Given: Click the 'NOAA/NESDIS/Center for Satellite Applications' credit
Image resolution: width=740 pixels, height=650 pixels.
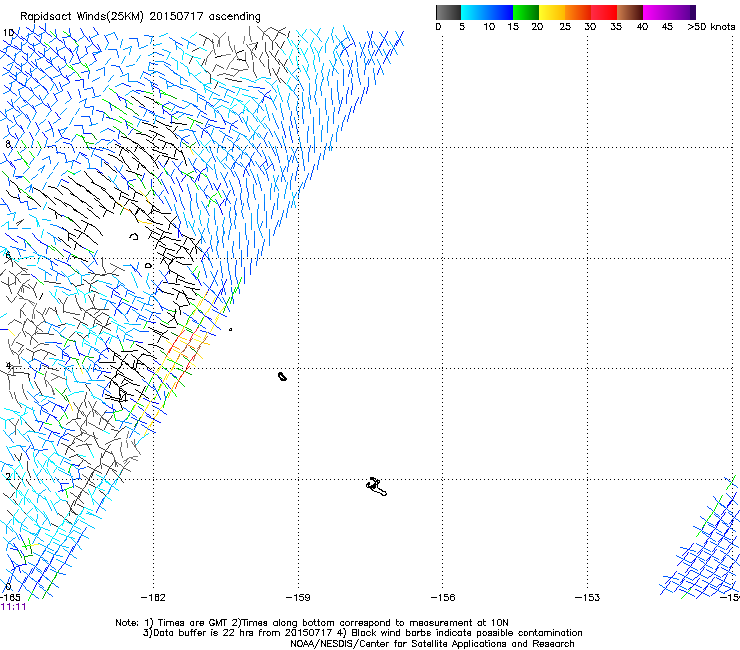Looking at the screenshot, I should click(432, 644).
